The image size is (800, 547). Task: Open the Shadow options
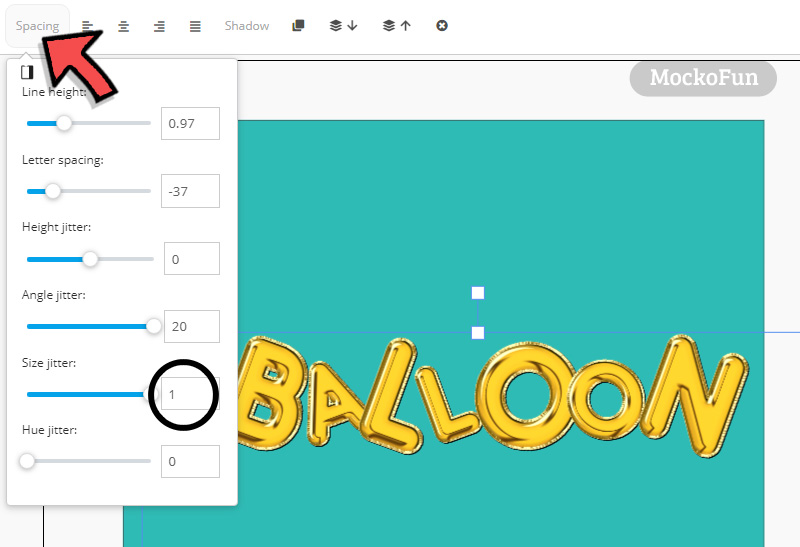tap(247, 26)
